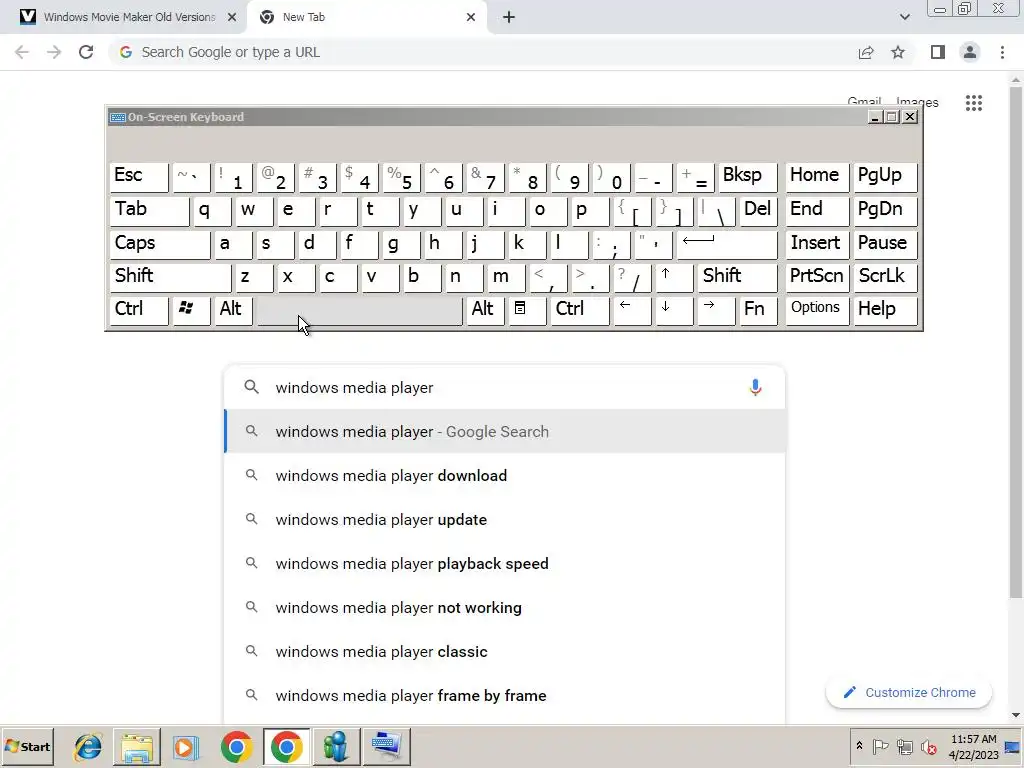
Task: Click the on-screen Del key
Action: (x=758, y=211)
